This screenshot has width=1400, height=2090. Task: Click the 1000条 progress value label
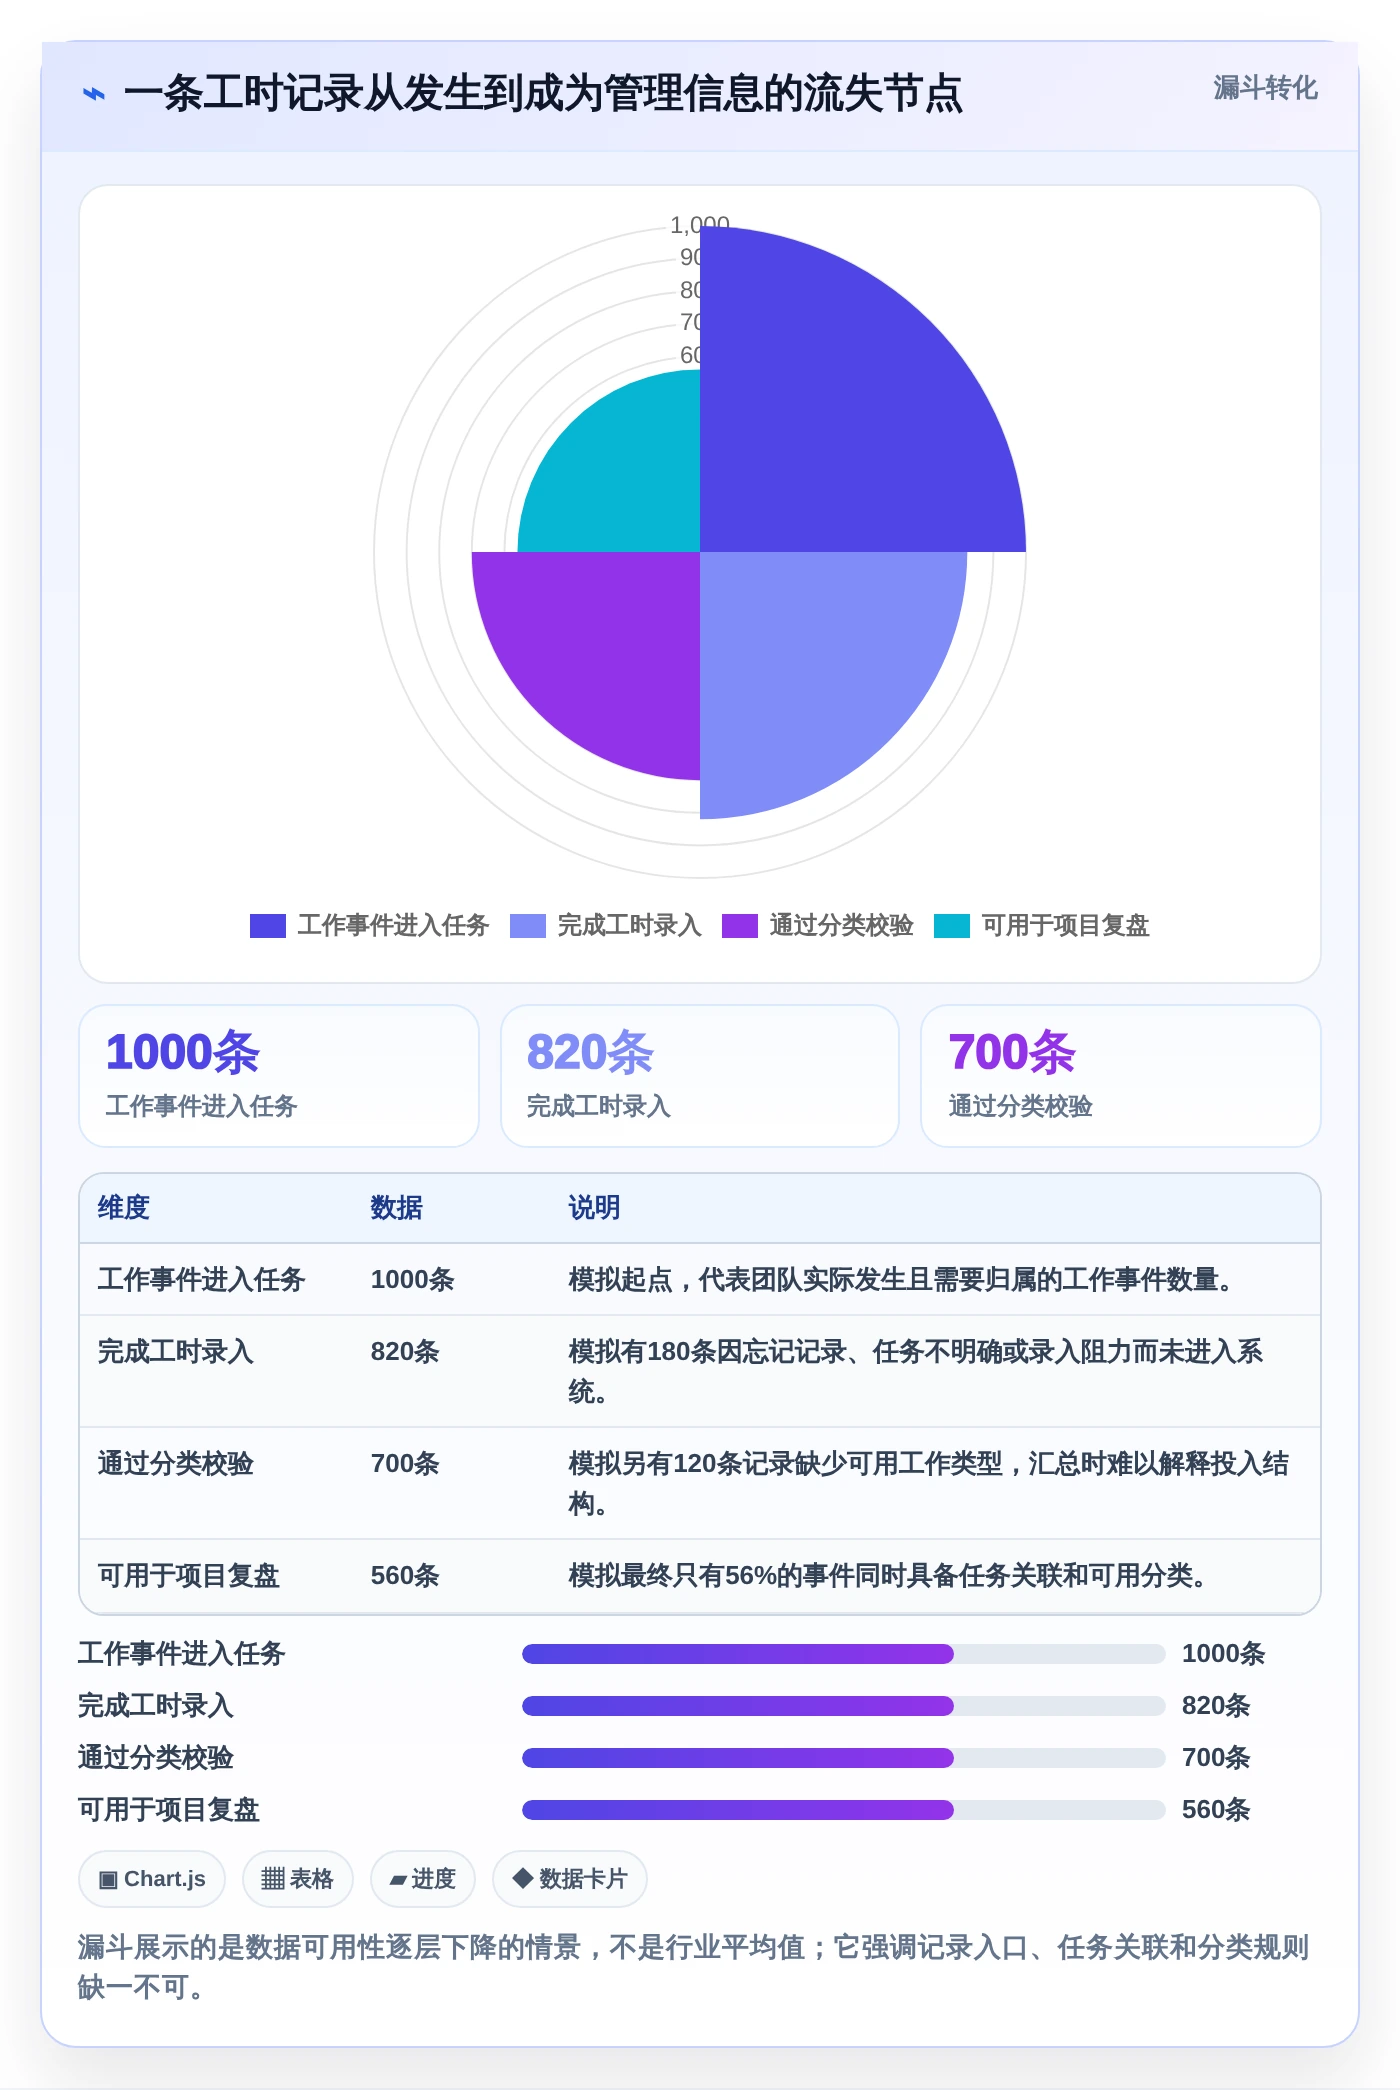click(x=1224, y=1654)
